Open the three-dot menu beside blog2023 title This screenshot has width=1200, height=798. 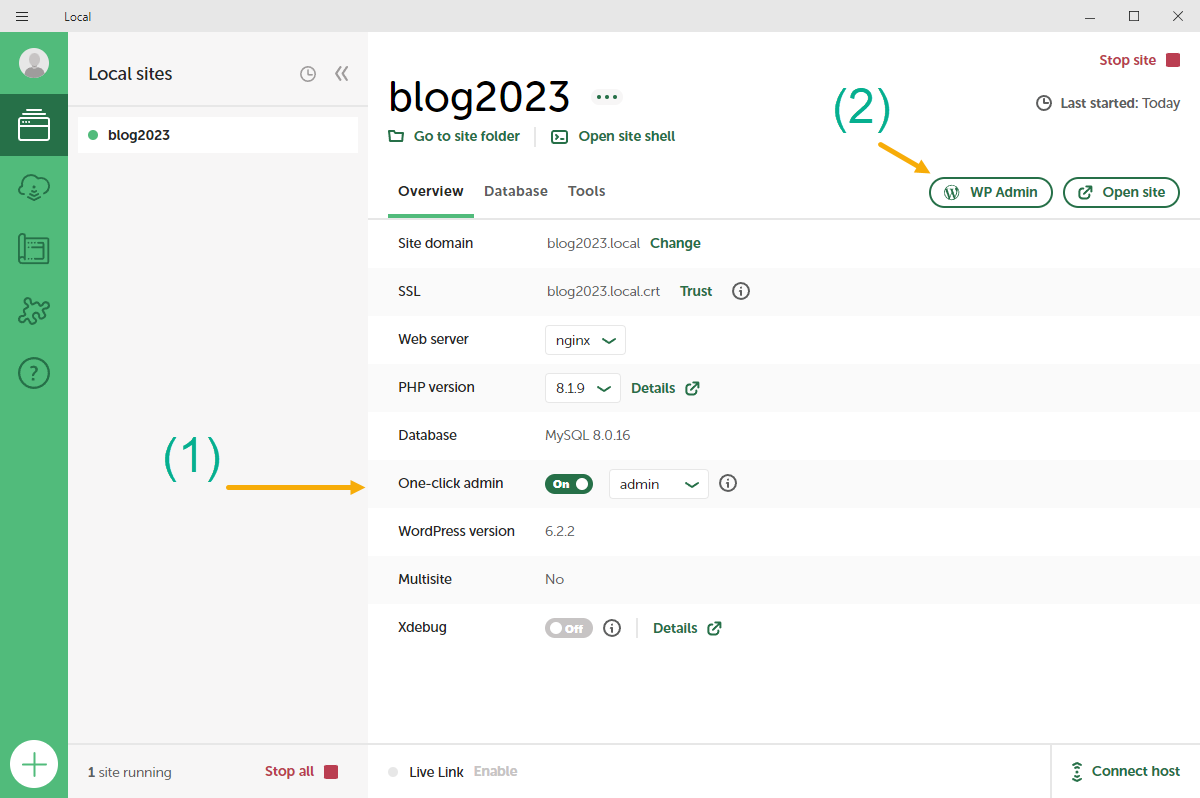pos(607,97)
